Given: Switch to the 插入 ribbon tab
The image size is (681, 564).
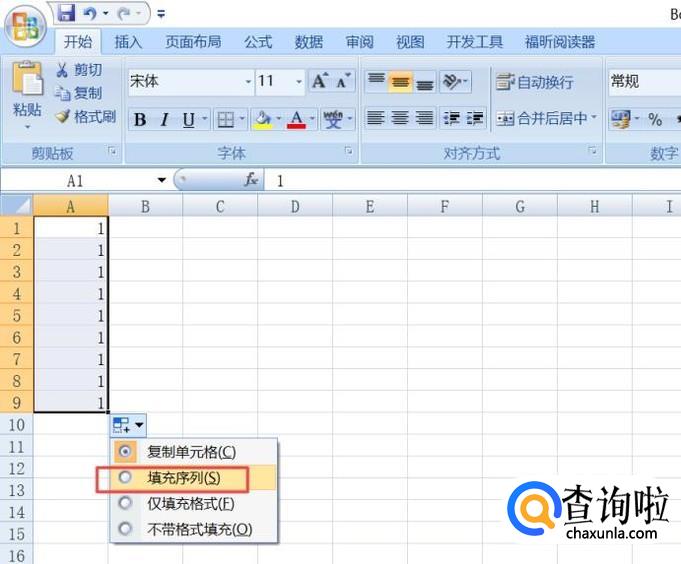Looking at the screenshot, I should tap(128, 42).
